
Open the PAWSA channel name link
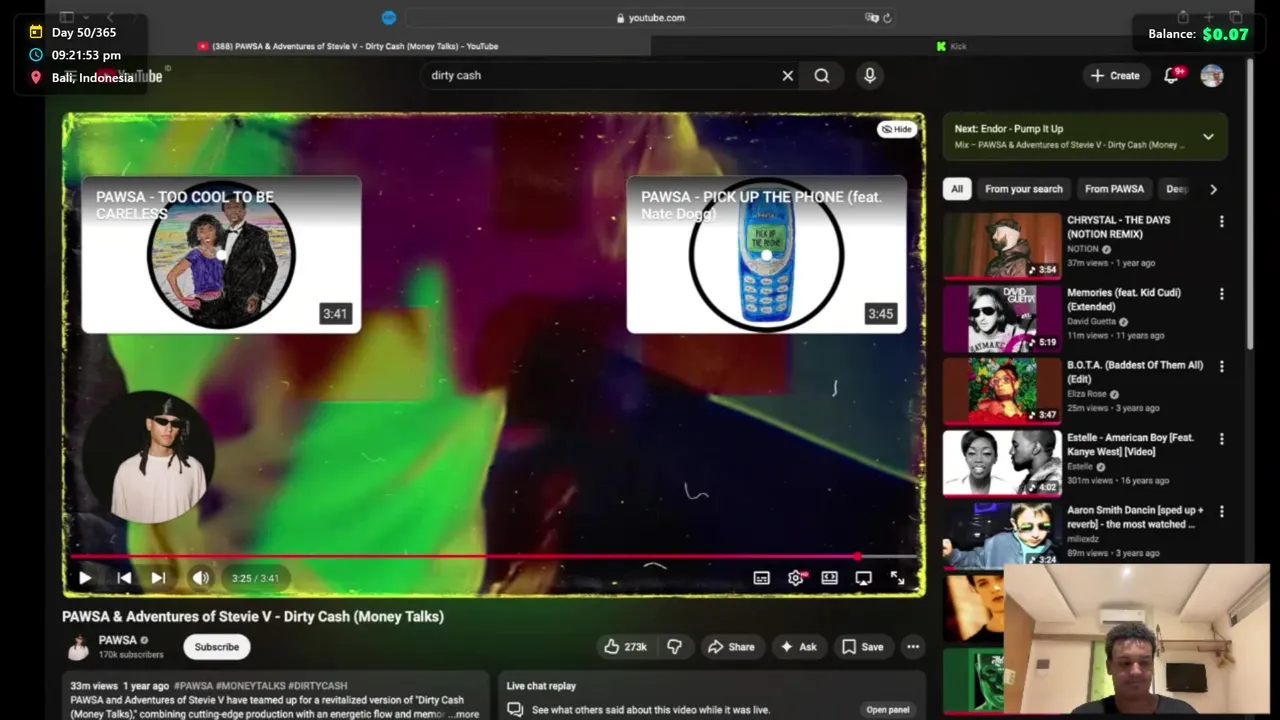coord(118,640)
